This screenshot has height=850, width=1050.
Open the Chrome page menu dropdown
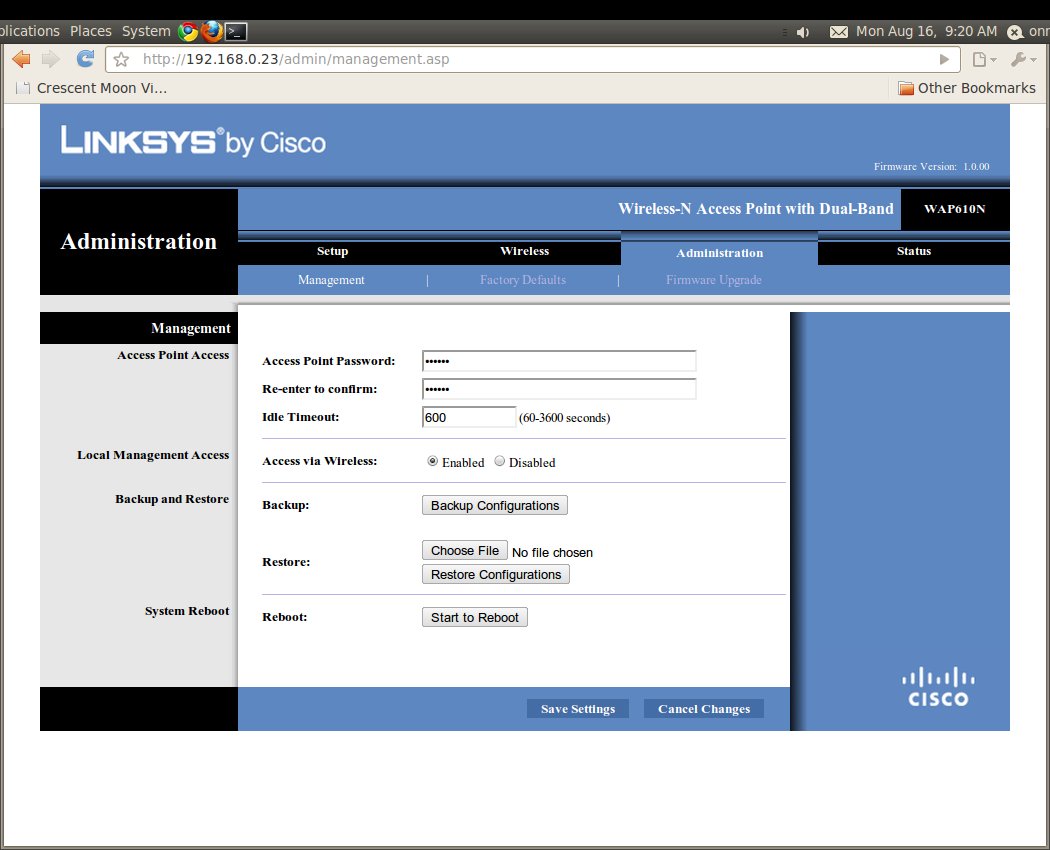[x=985, y=59]
